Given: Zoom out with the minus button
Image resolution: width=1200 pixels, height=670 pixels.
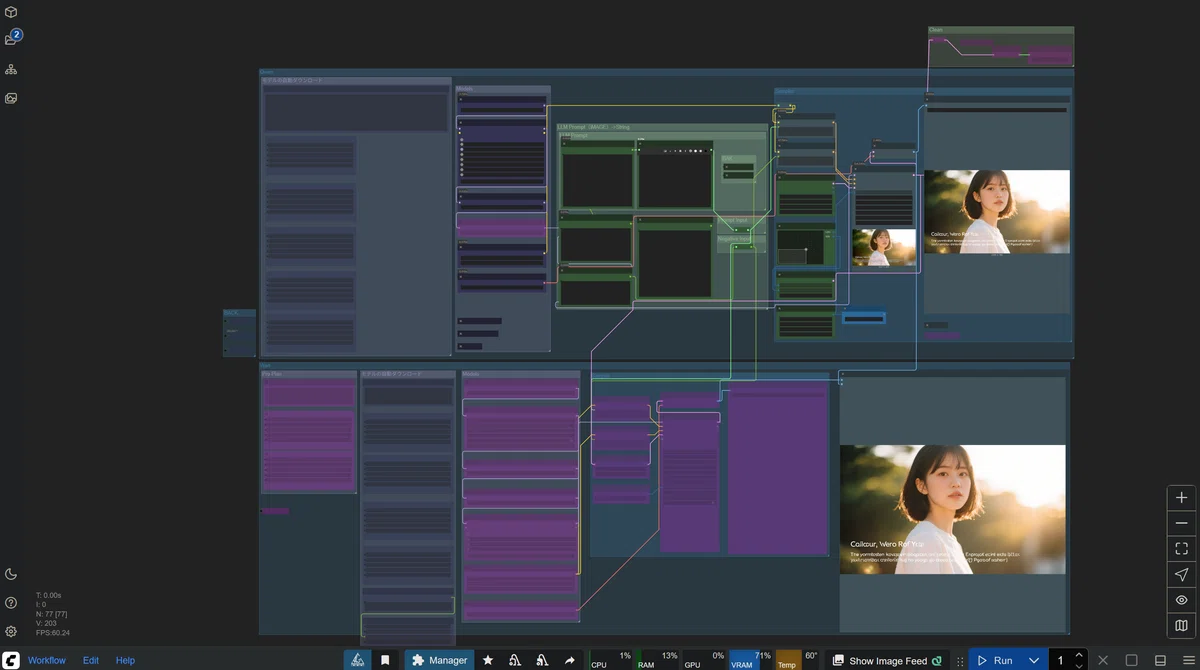Looking at the screenshot, I should coord(1181,523).
